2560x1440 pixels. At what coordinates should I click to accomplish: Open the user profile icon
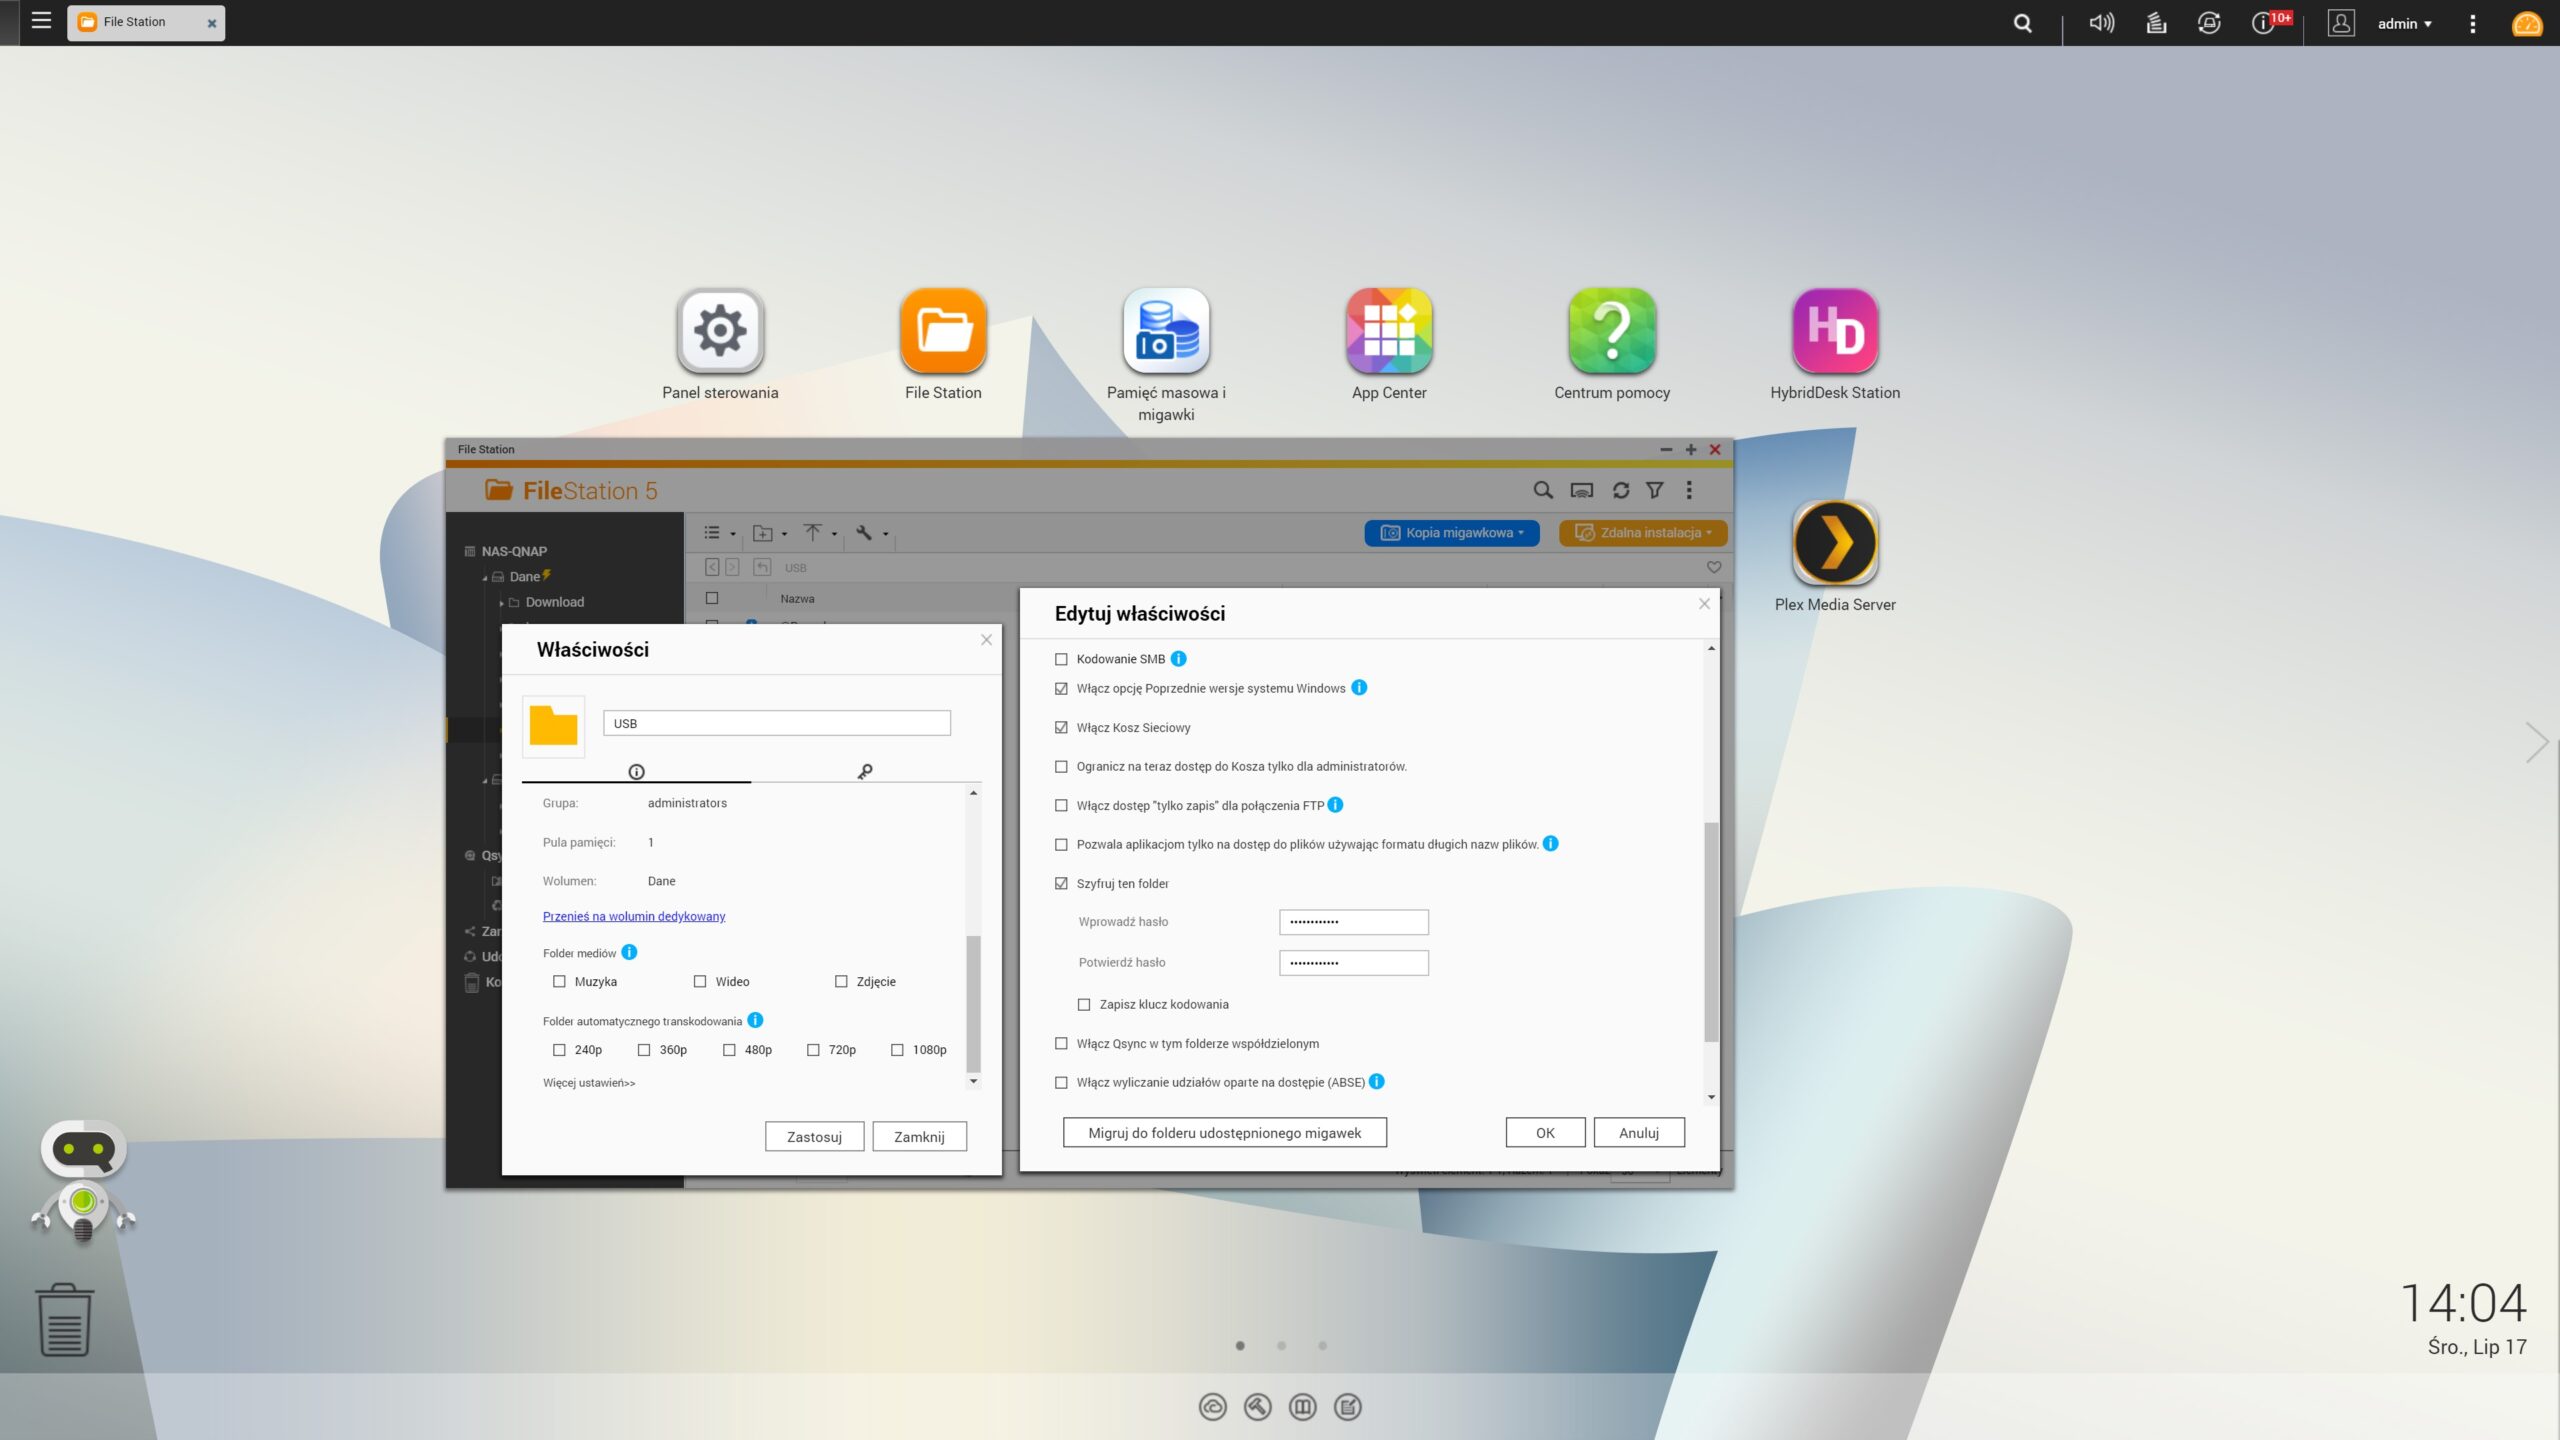coord(2341,23)
